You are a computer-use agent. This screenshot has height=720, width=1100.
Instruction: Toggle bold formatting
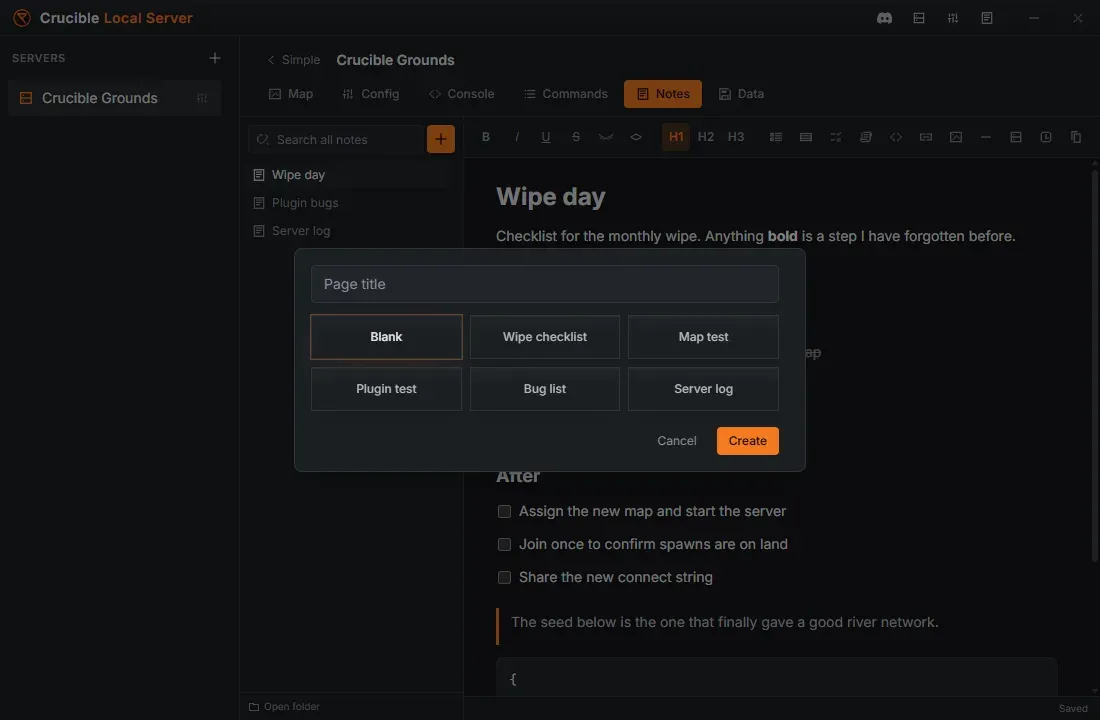[485, 137]
